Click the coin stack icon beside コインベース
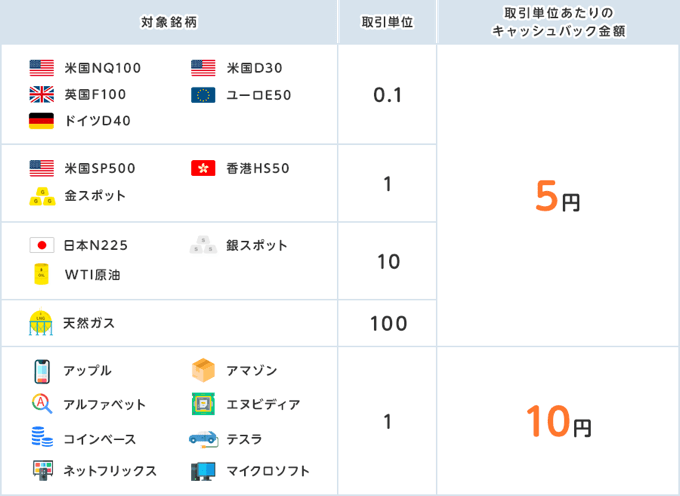 click(x=42, y=437)
